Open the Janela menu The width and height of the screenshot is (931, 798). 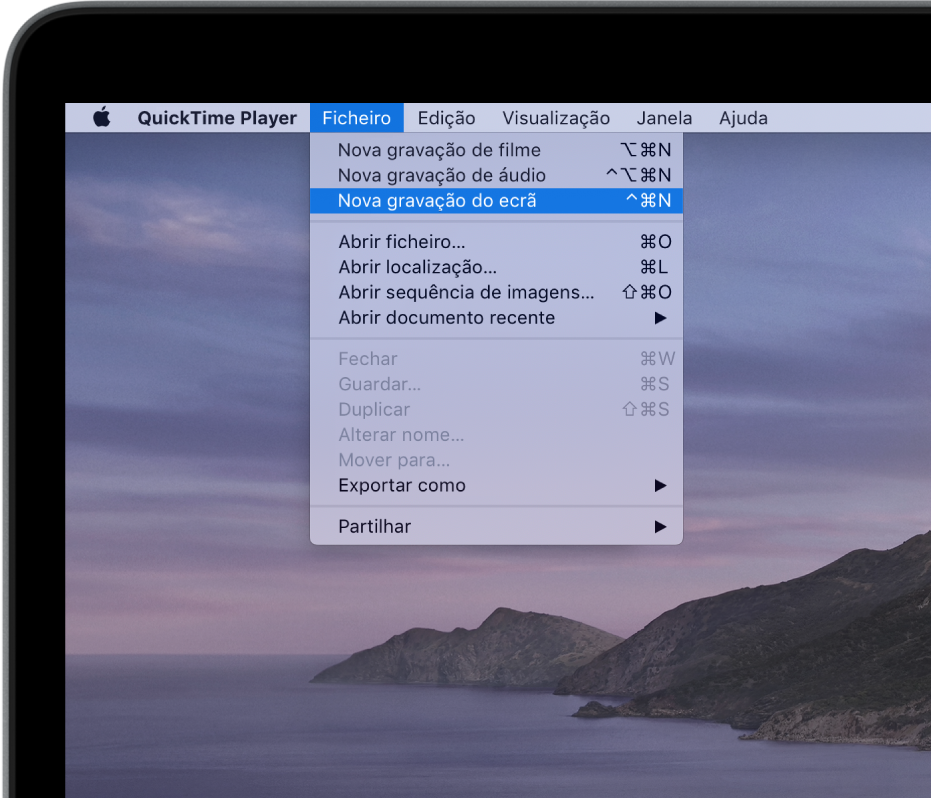coord(664,118)
